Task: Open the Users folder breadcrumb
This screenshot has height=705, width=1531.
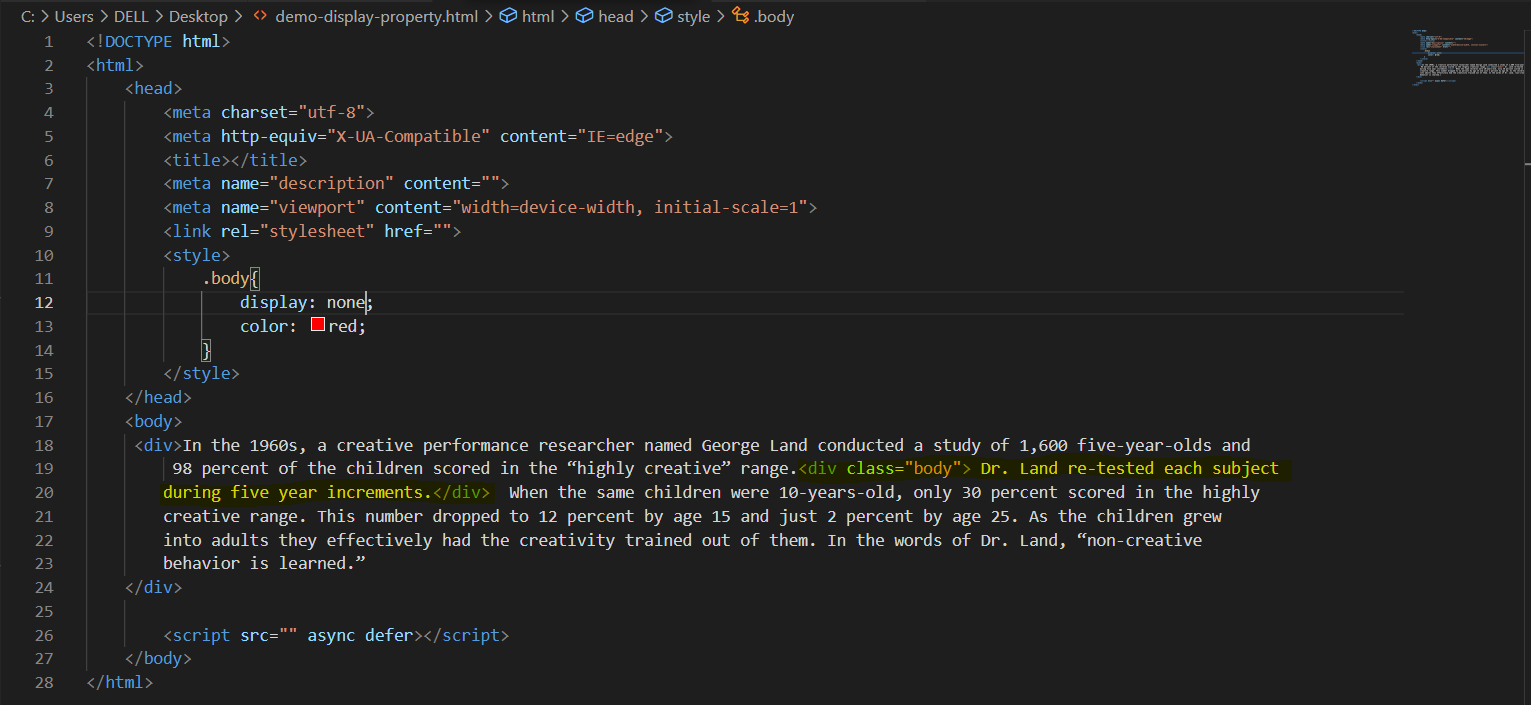Action: click(x=74, y=16)
